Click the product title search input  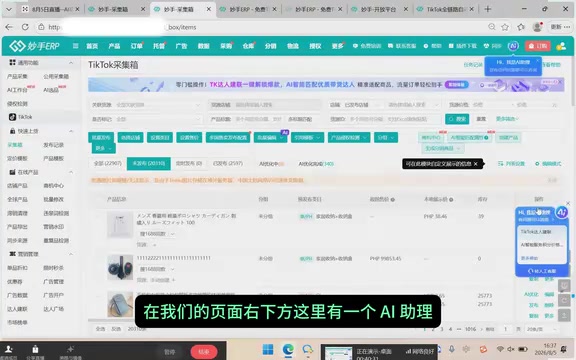point(258,119)
